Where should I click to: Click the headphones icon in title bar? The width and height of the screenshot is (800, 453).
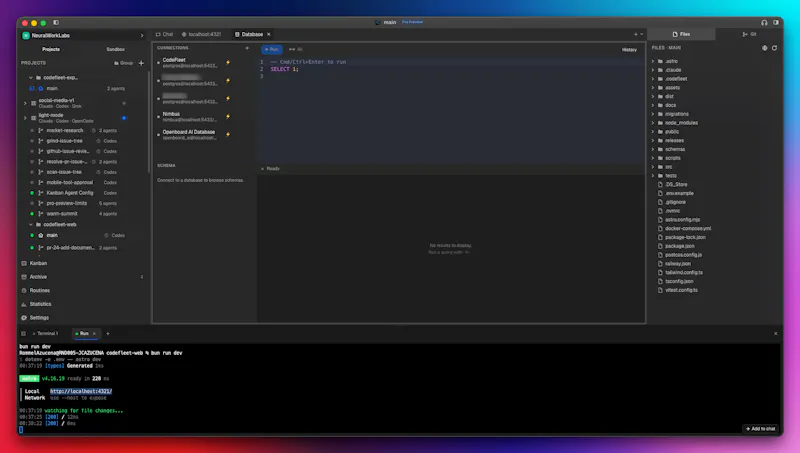click(x=764, y=22)
